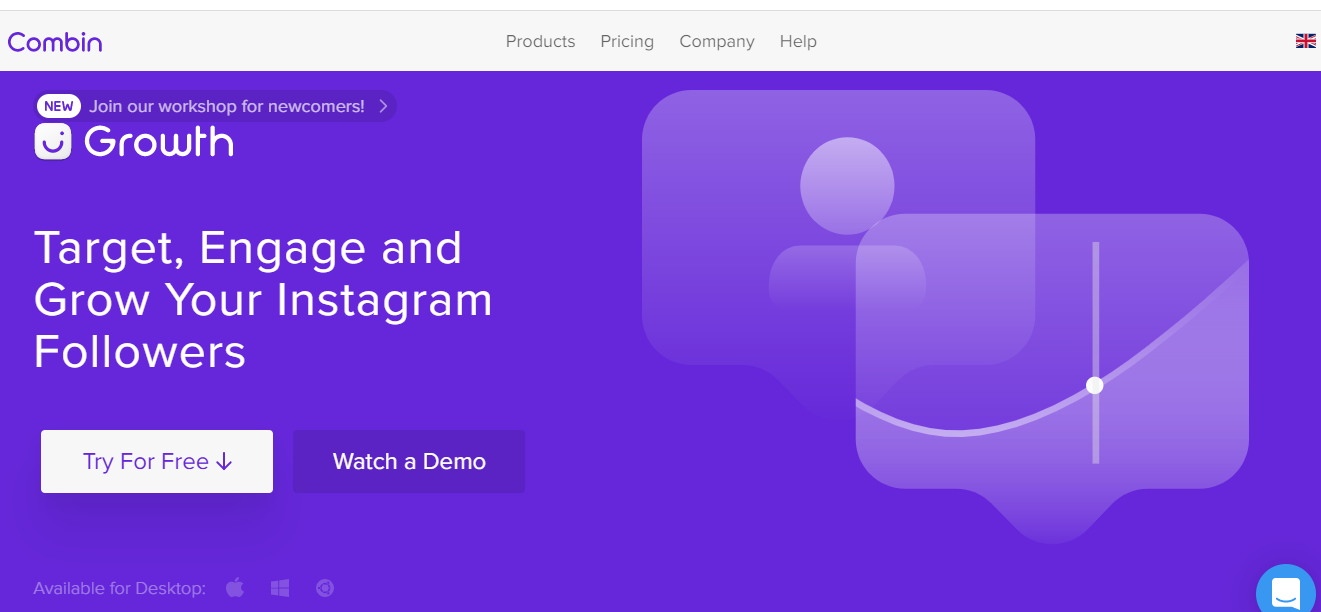Open the Products menu

[x=540, y=41]
